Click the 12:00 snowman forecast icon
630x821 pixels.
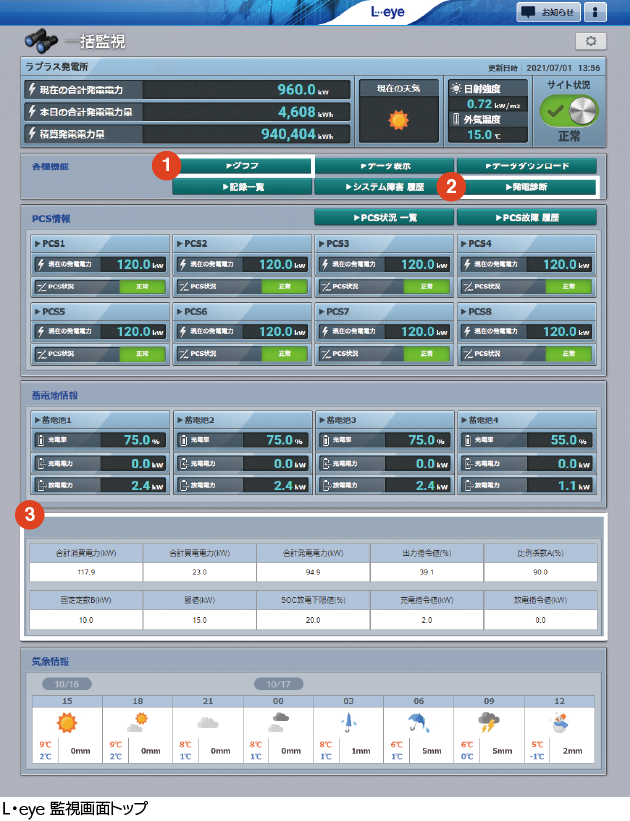point(560,723)
